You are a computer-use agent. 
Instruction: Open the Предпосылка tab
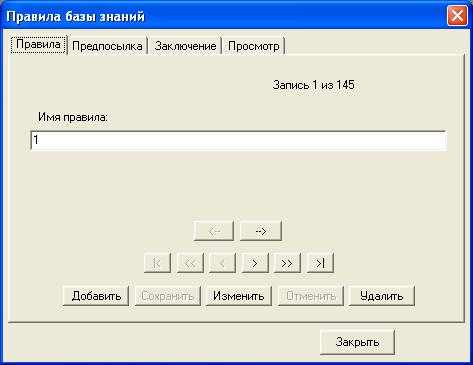tap(107, 46)
